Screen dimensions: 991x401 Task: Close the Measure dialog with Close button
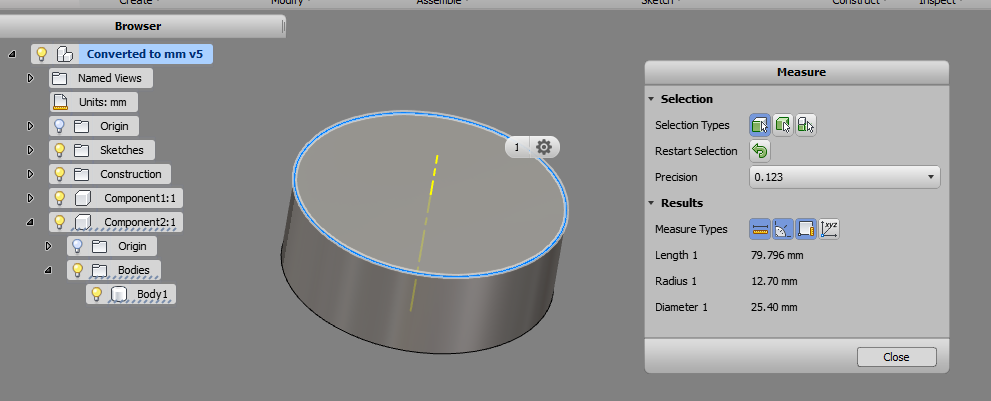896,357
